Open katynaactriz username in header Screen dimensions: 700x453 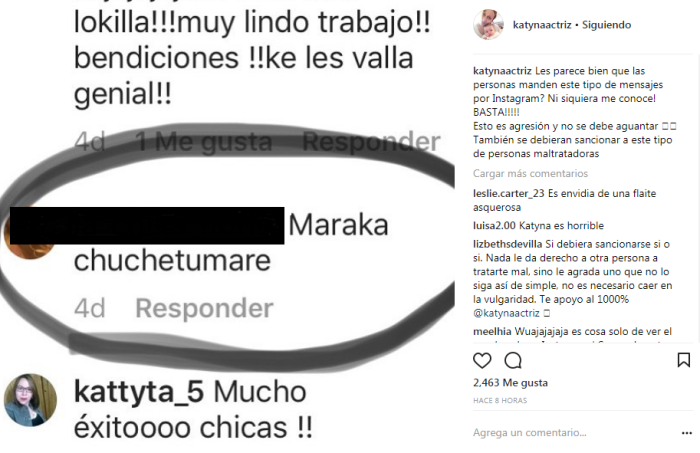(542, 25)
